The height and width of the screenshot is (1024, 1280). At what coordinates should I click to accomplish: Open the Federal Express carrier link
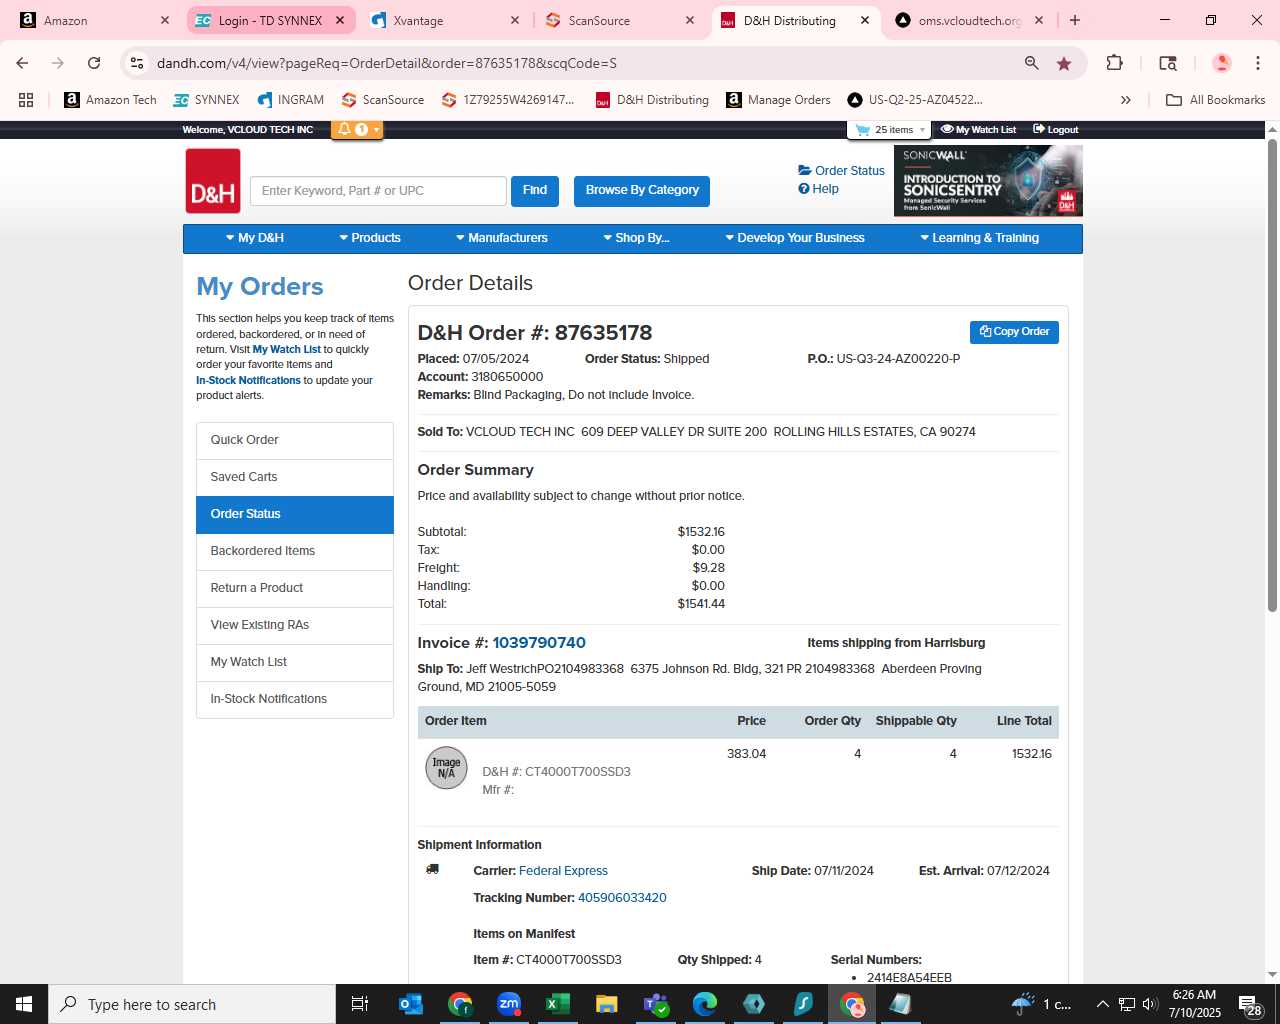[x=563, y=871]
